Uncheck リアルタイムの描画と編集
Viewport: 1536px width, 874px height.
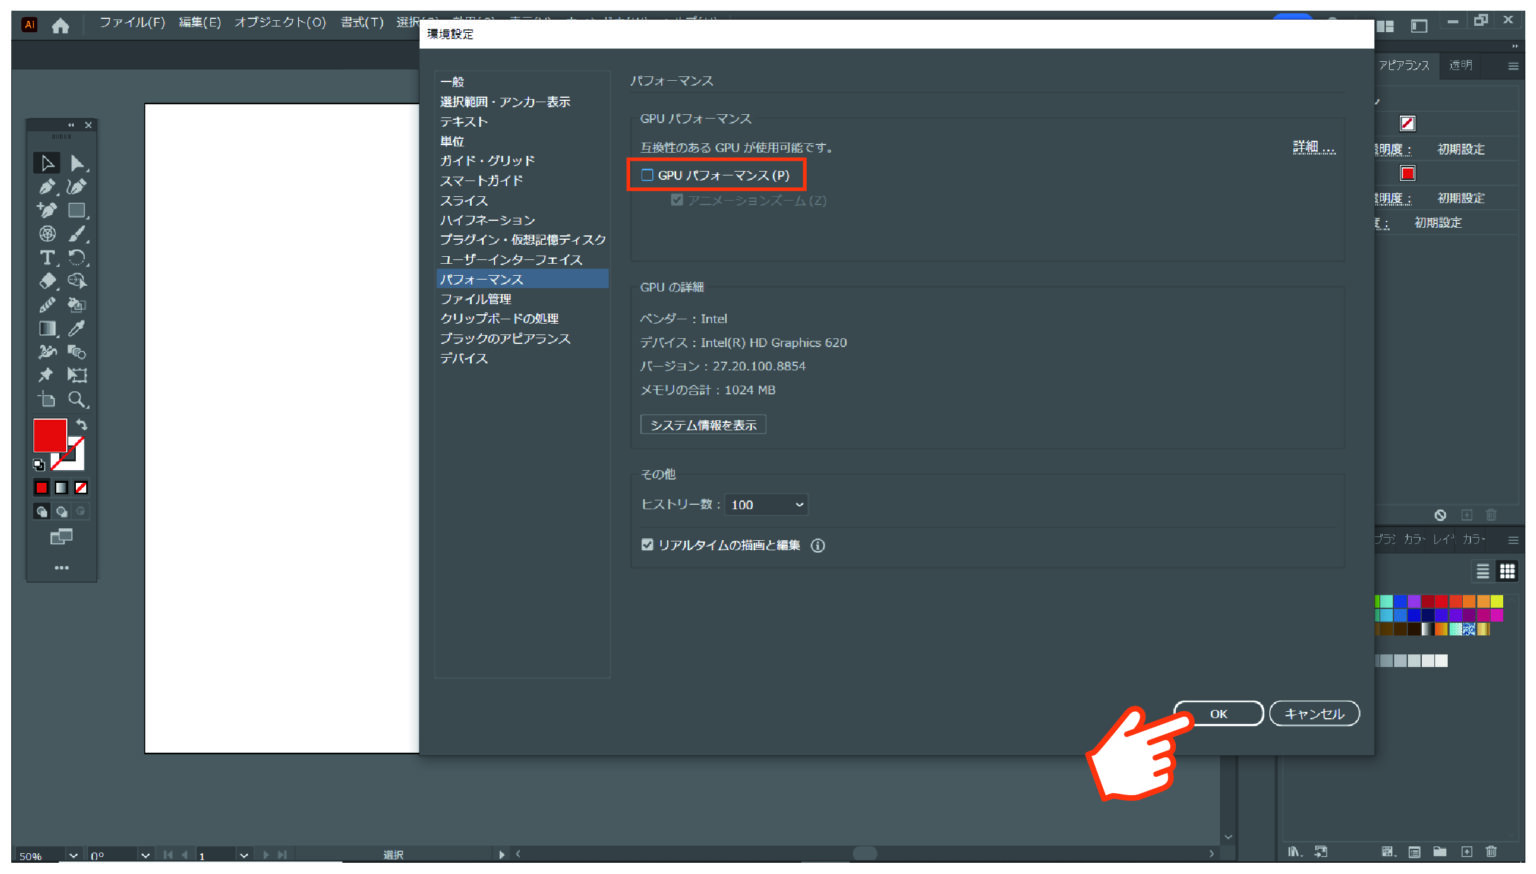coord(647,545)
